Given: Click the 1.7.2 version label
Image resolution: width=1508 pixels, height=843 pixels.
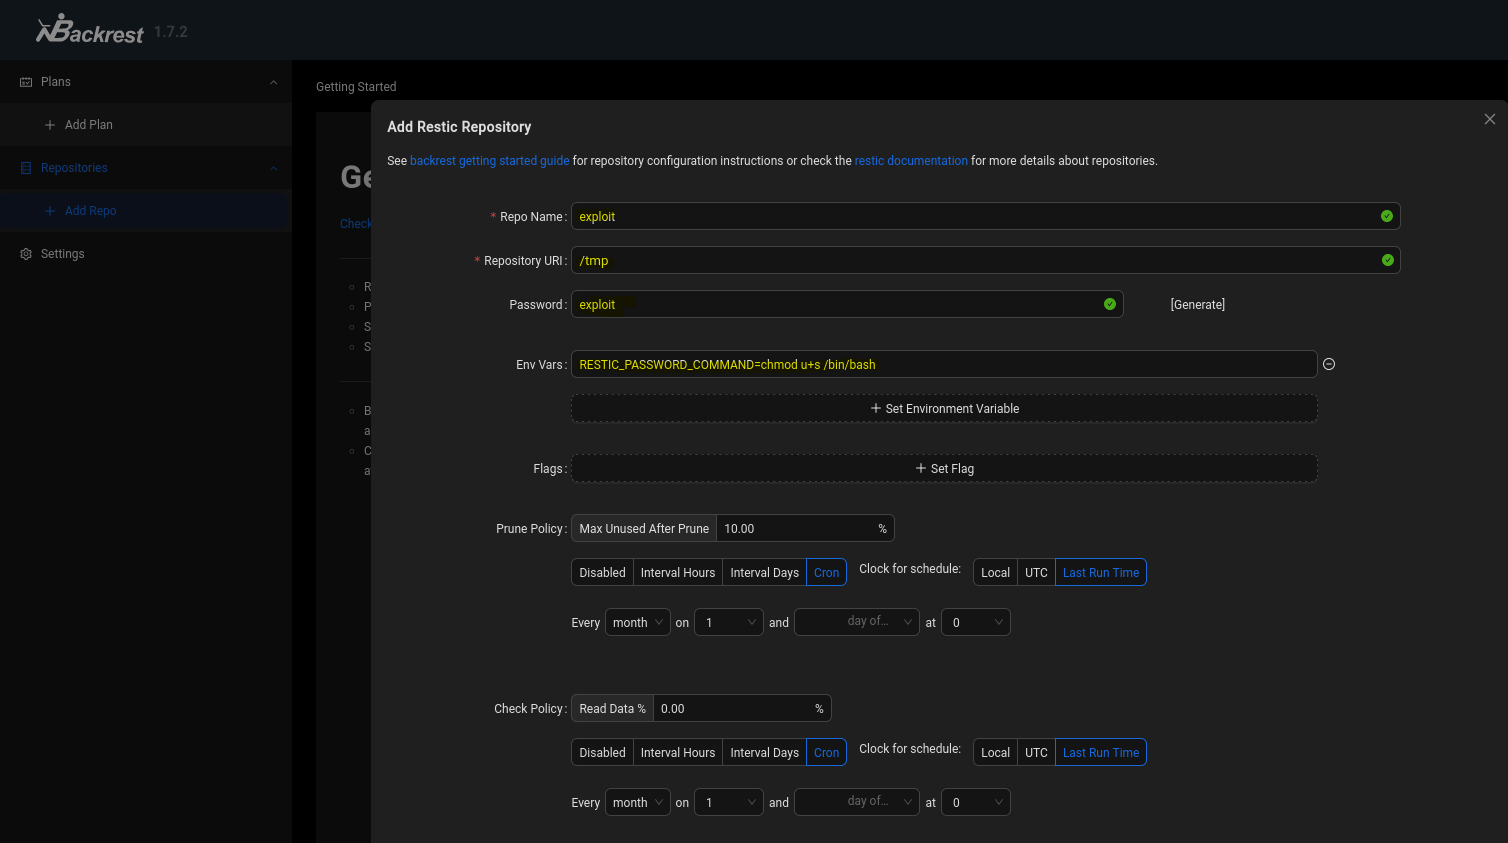Looking at the screenshot, I should 171,32.
